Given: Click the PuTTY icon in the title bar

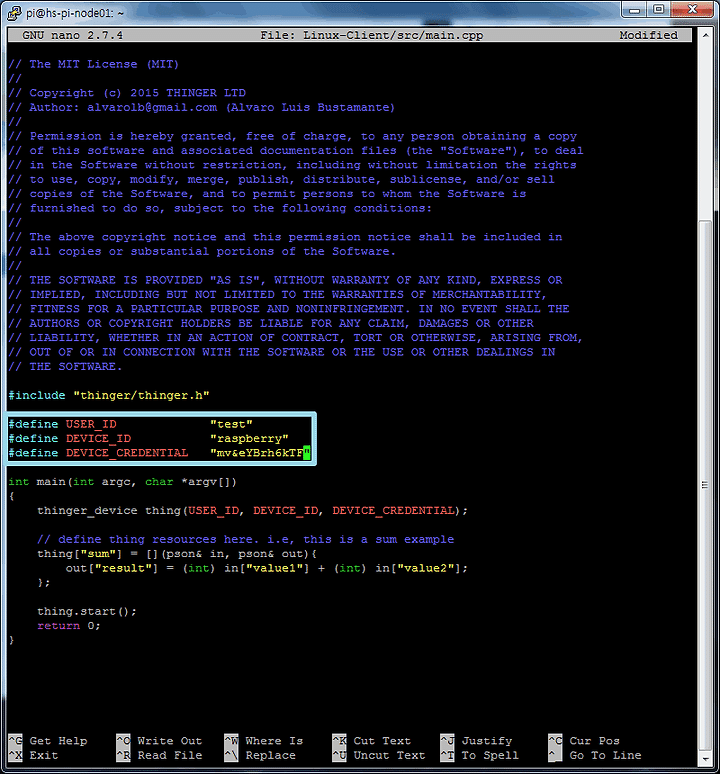Looking at the screenshot, I should [x=14, y=13].
